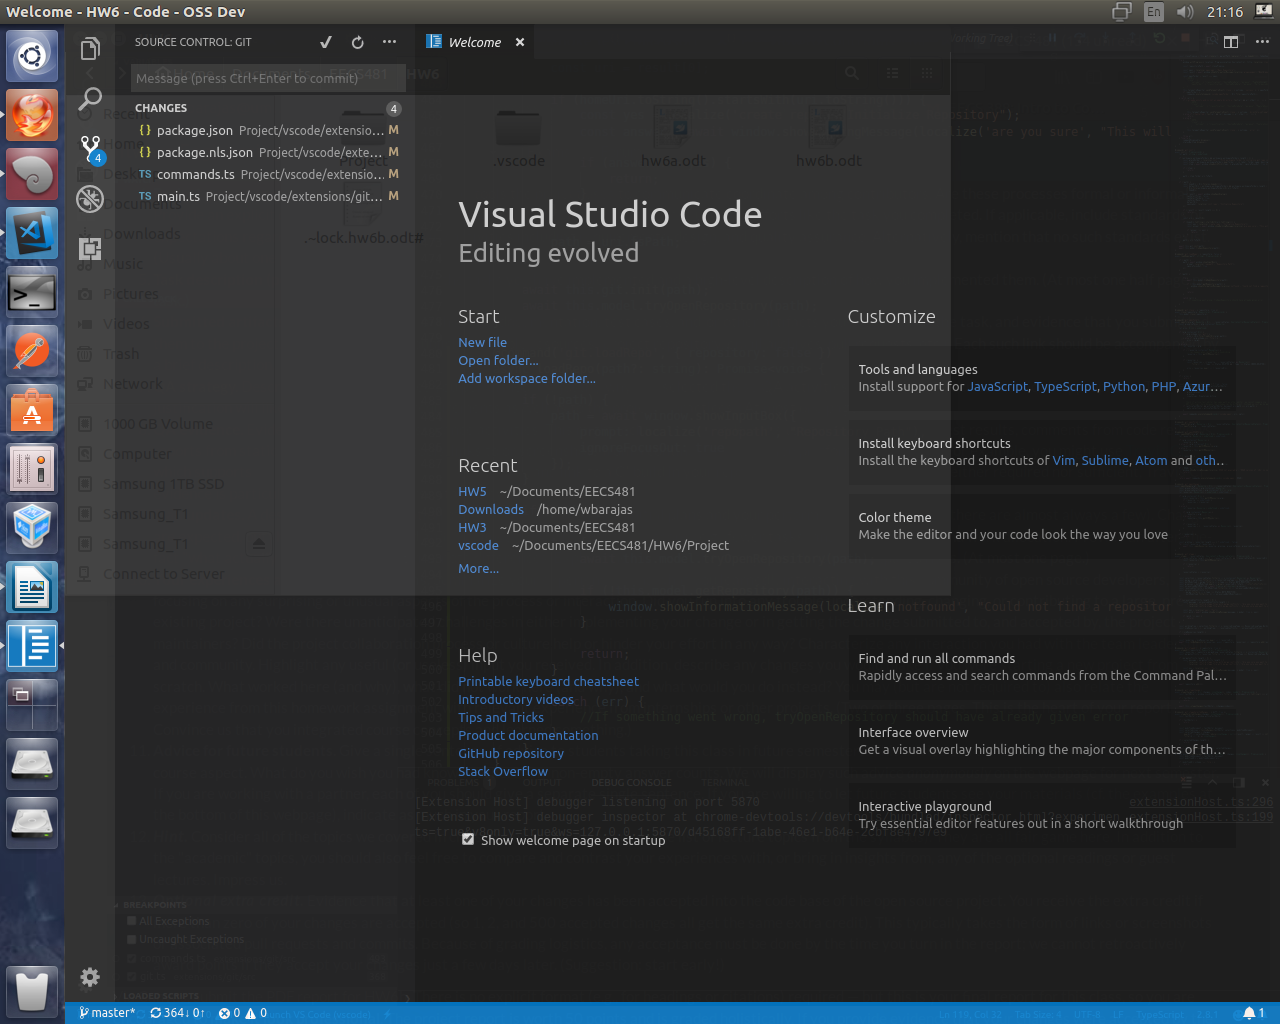Open Source Control more actions ellipsis
Image resolution: width=1280 pixels, height=1024 pixels.
point(389,42)
